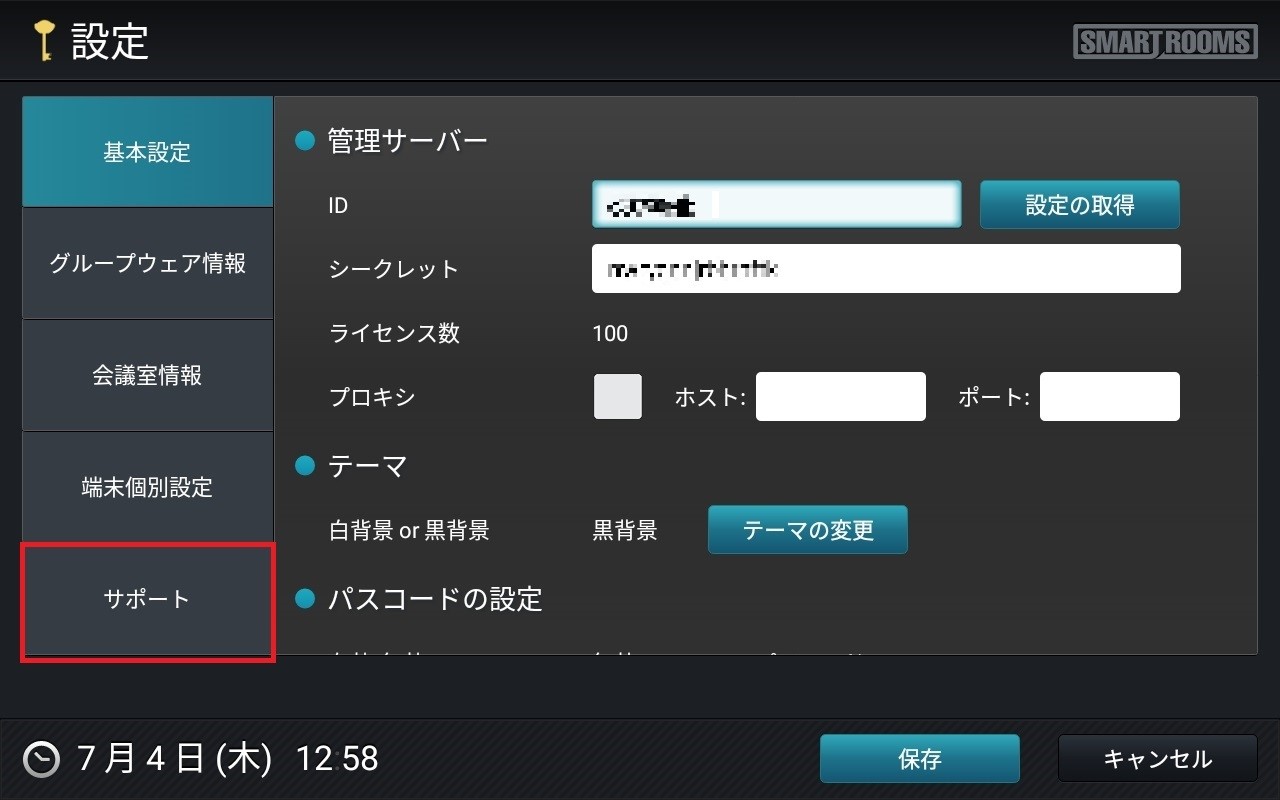Screen dimensions: 1280x800
Task: Cancel changes with the キャンセル button
Action: tap(1157, 759)
